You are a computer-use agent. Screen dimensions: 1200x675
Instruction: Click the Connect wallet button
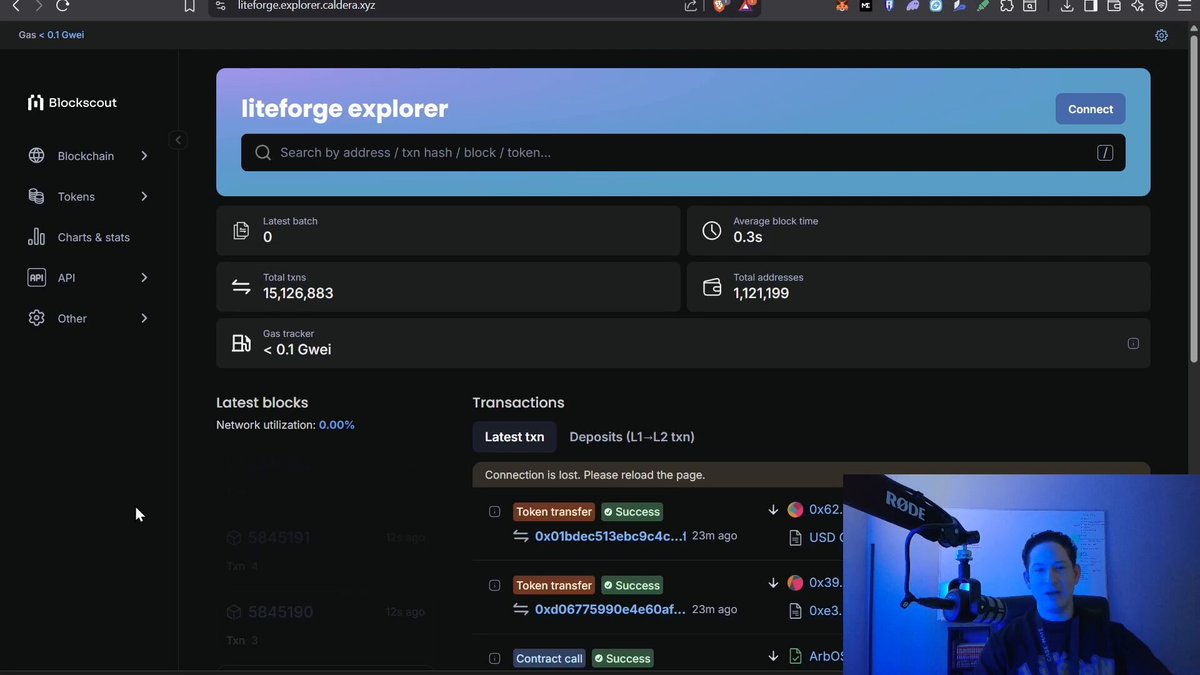coord(1090,109)
